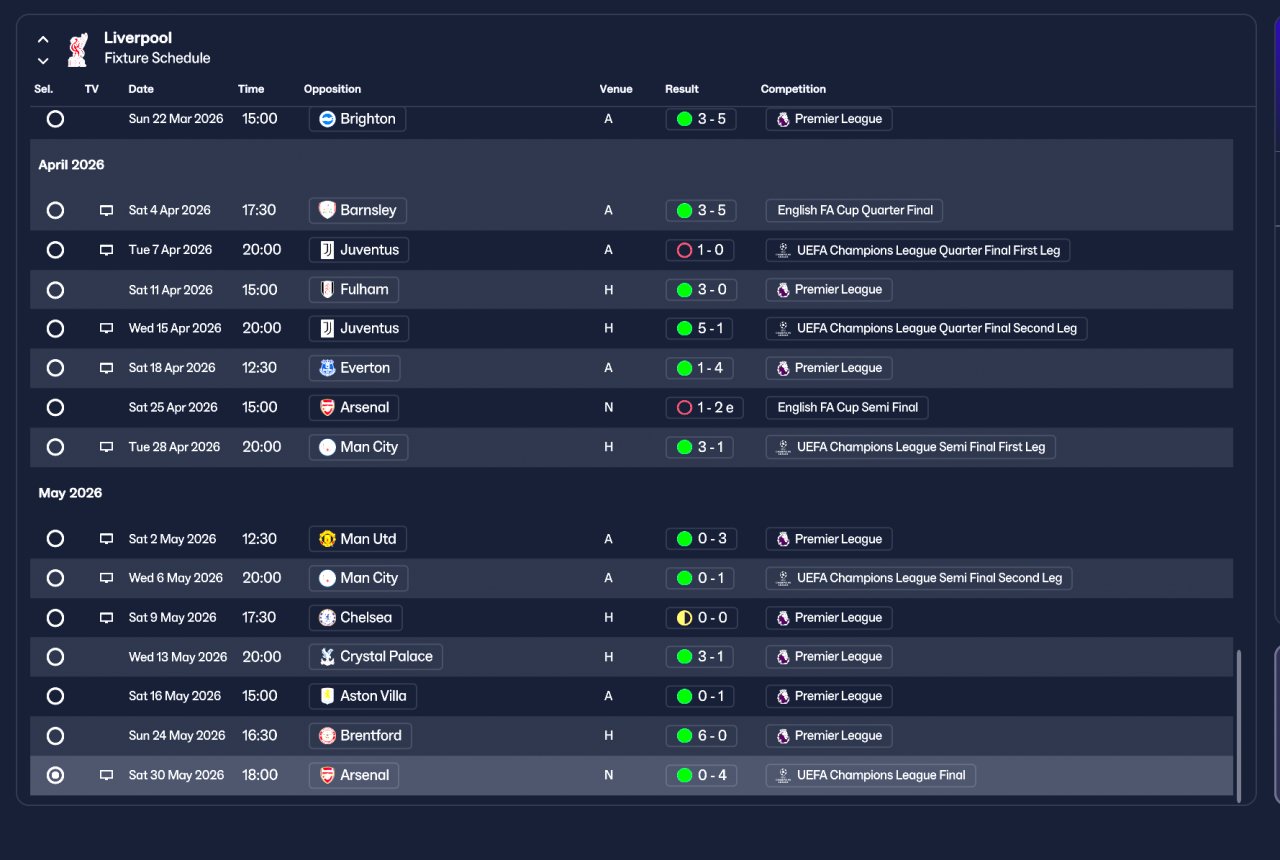The width and height of the screenshot is (1280, 860).
Task: Select the Fulham fixture radio button
Action: [x=55, y=290]
